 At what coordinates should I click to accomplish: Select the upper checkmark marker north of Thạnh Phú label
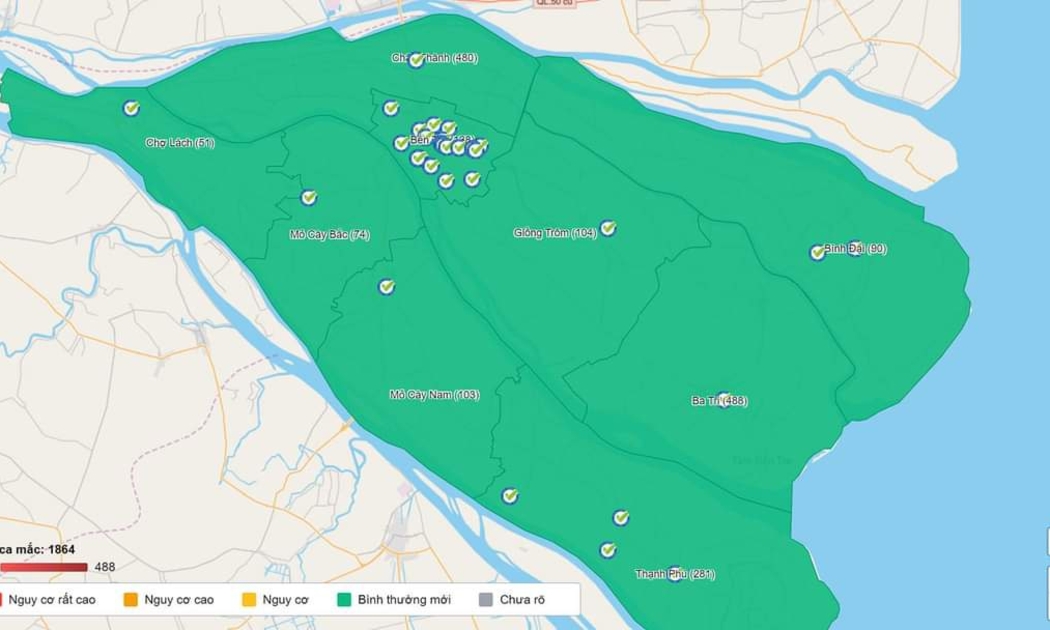[x=621, y=518]
